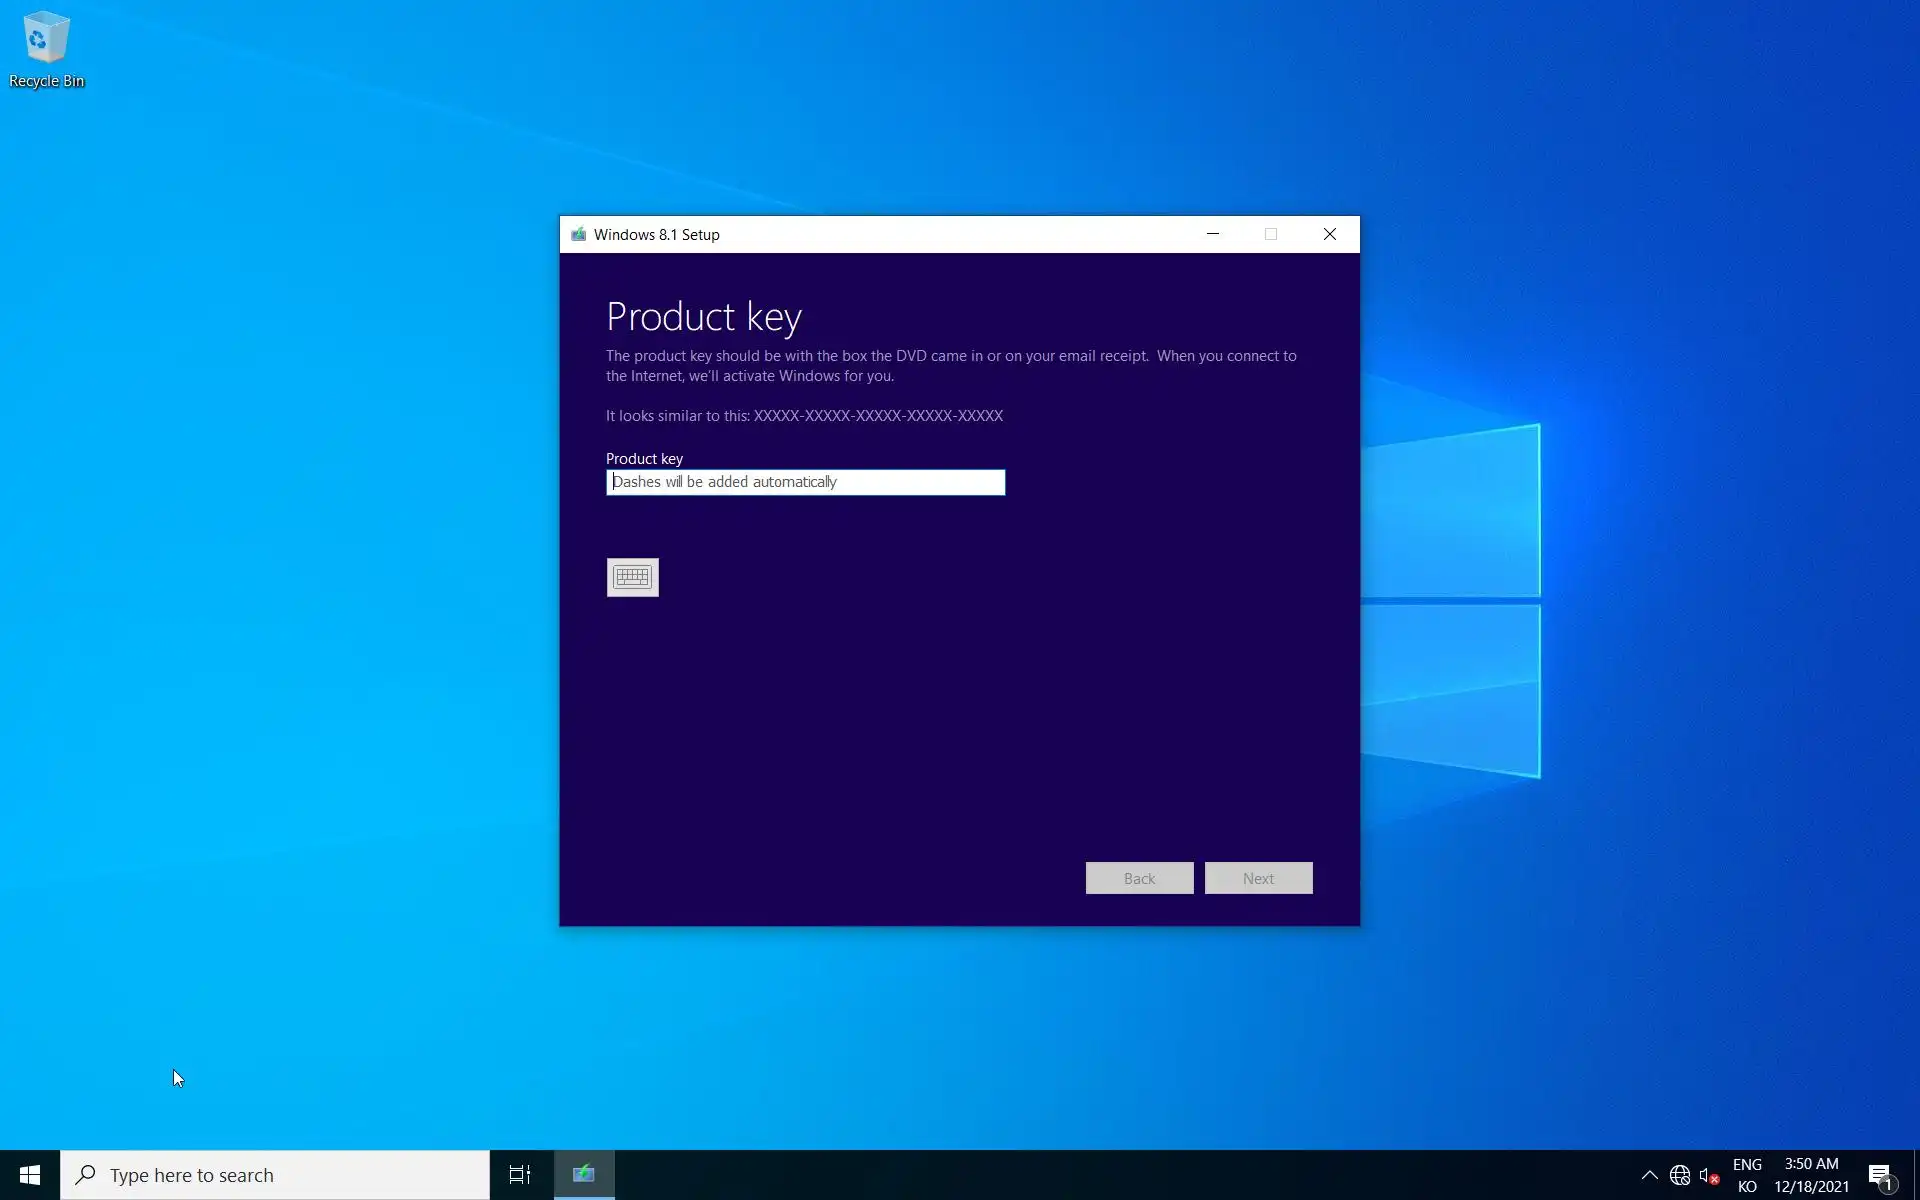
Task: Click the muted volume tray icon
Action: (x=1708, y=1175)
